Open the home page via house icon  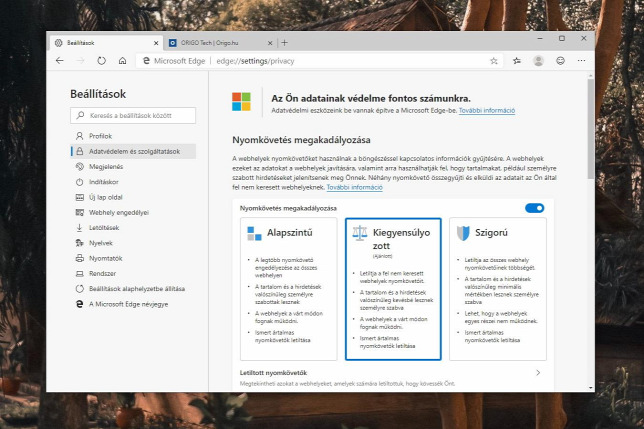[122, 61]
